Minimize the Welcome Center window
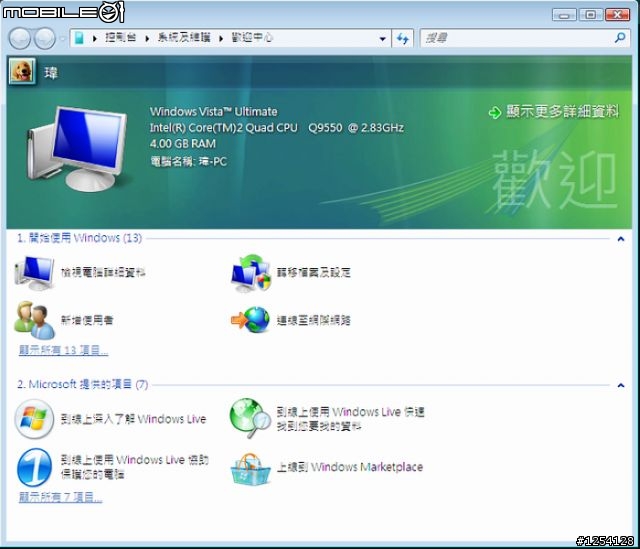 [564, 15]
